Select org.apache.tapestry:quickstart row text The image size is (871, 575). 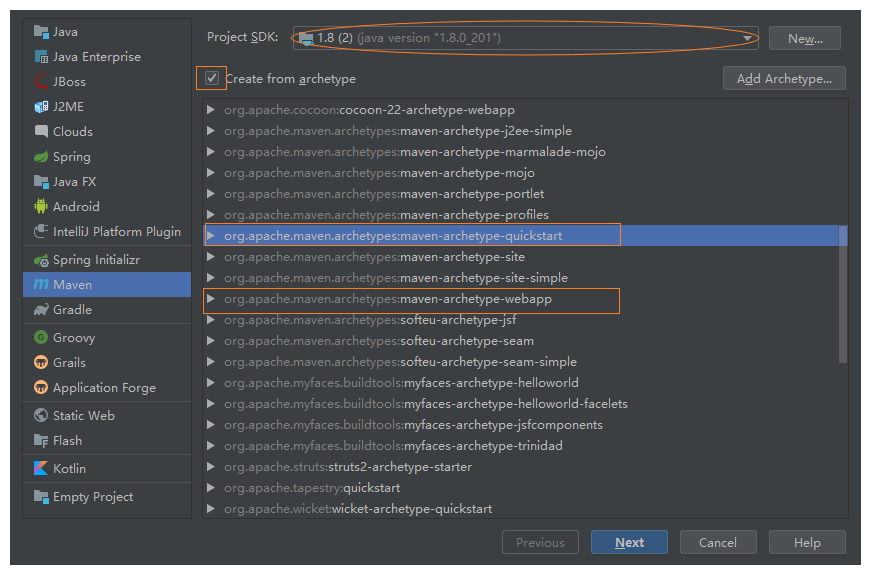(312, 488)
